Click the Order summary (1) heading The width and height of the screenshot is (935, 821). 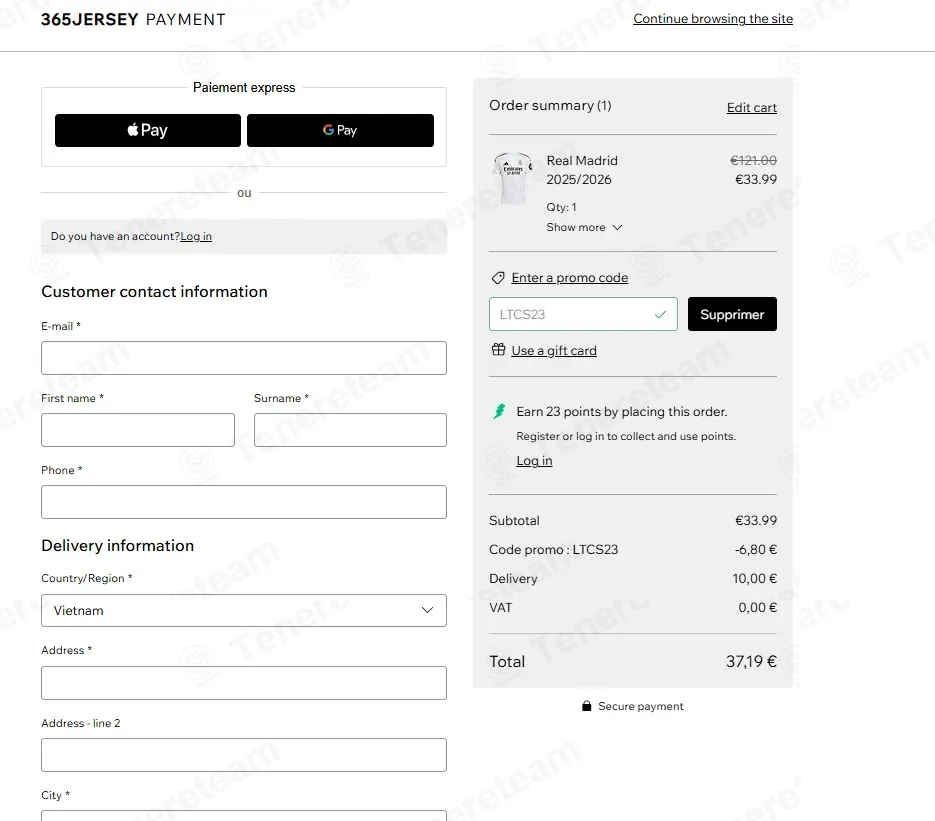tap(550, 106)
